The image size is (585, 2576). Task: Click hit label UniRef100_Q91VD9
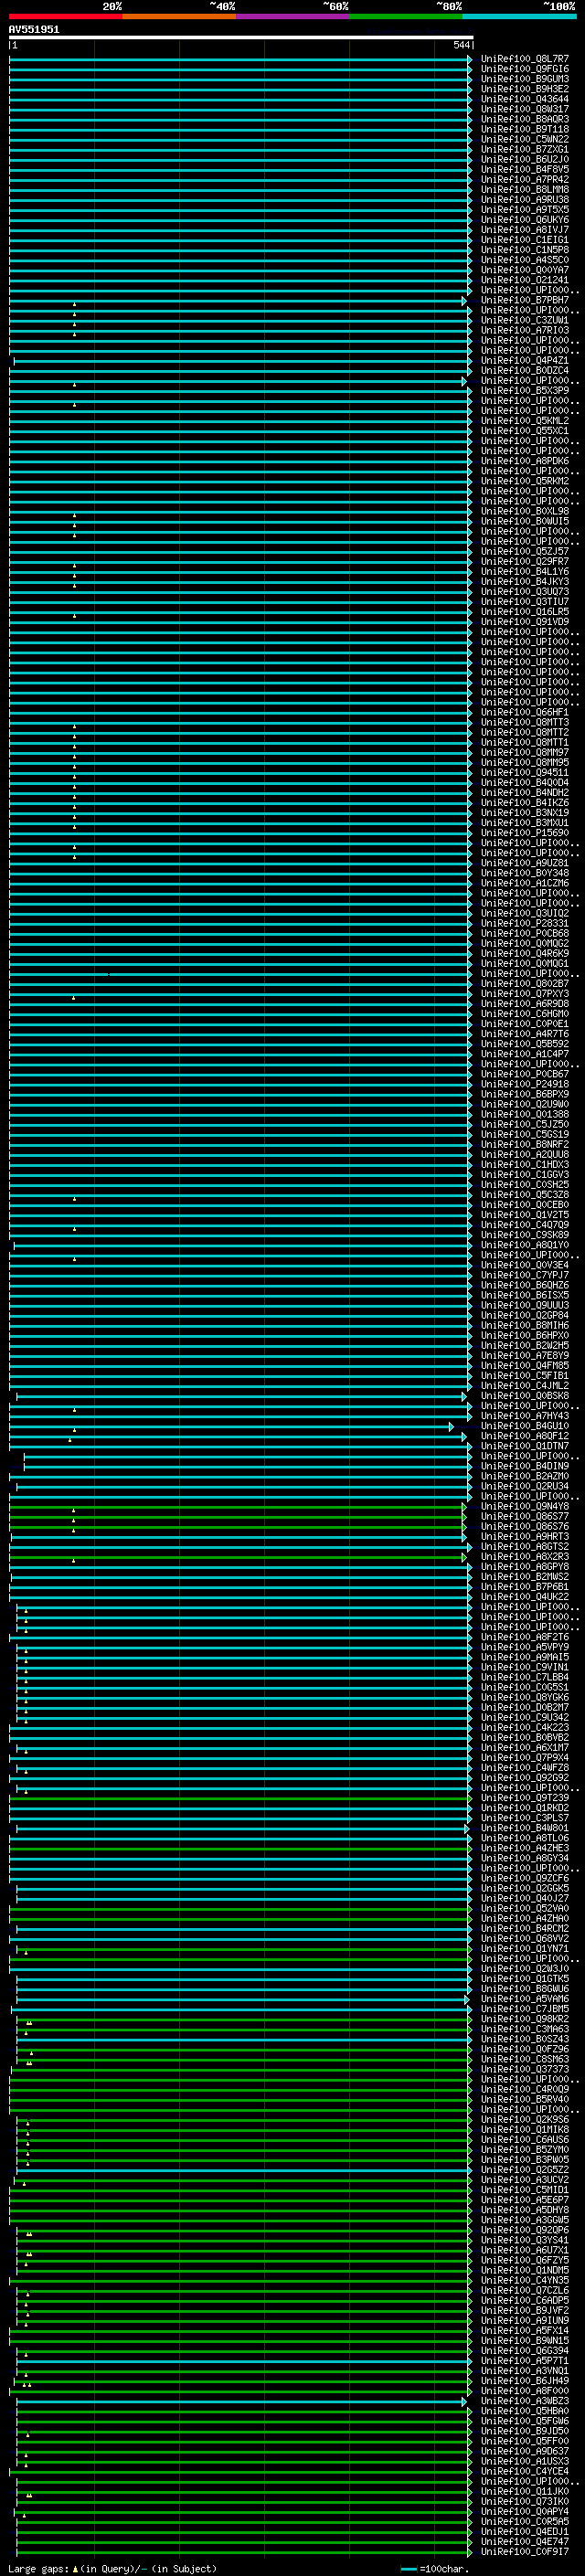click(525, 622)
